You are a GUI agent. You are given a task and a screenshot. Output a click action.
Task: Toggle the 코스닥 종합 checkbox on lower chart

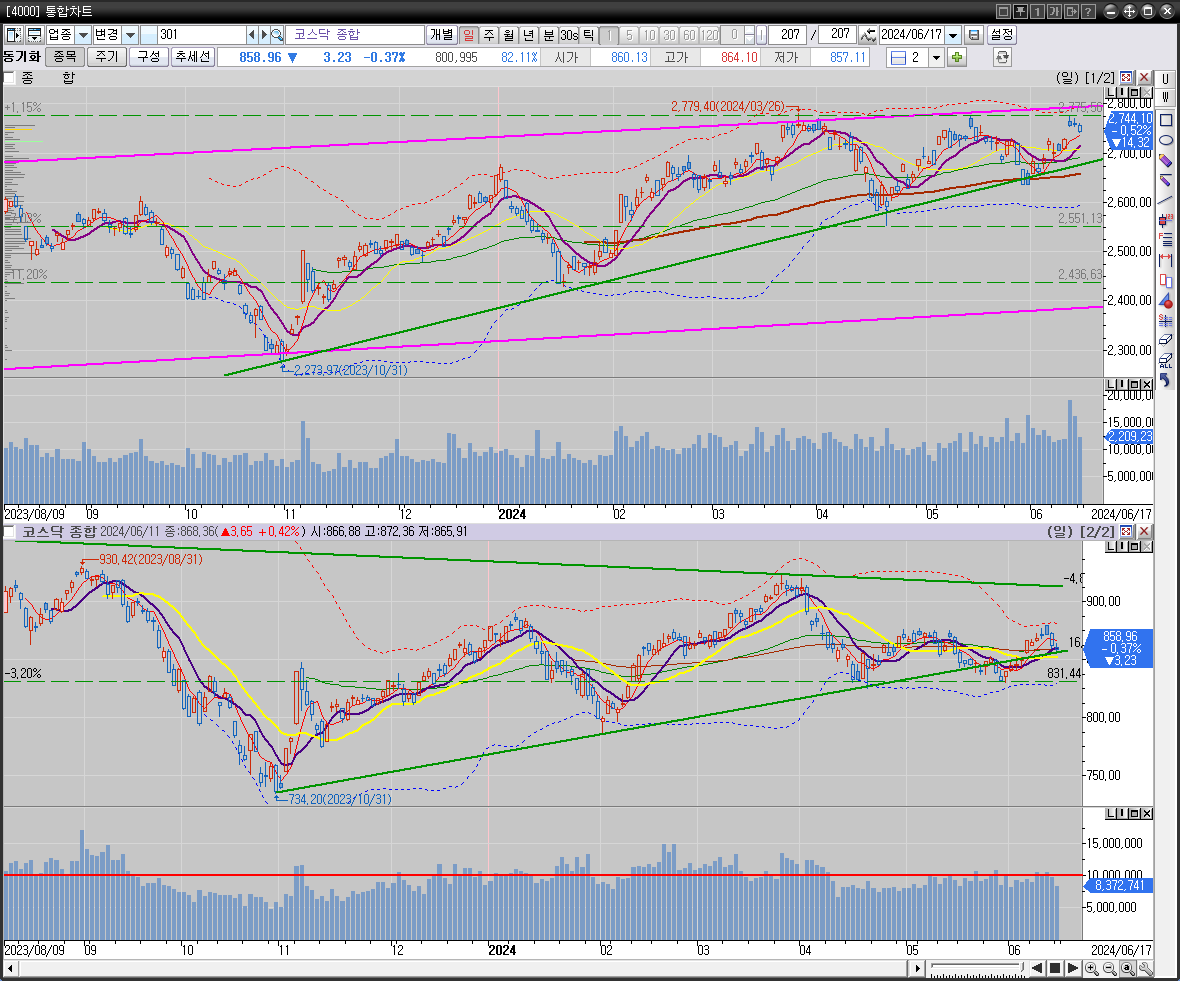pos(9,532)
